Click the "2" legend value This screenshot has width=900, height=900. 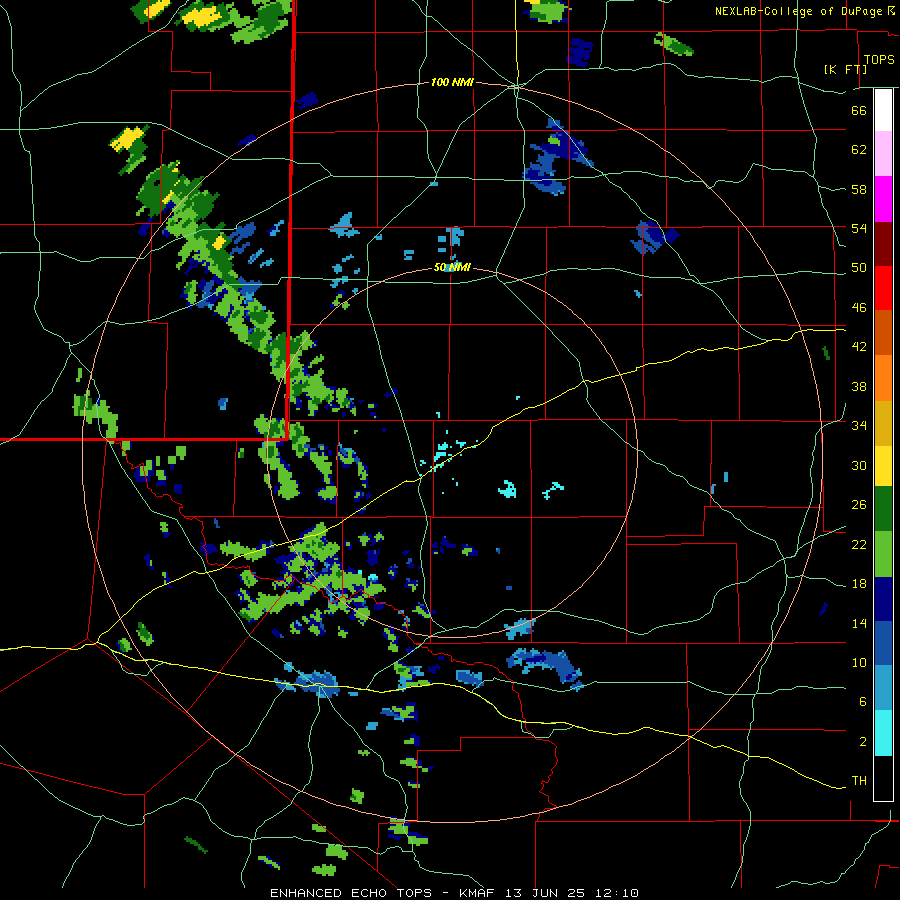(x=863, y=742)
